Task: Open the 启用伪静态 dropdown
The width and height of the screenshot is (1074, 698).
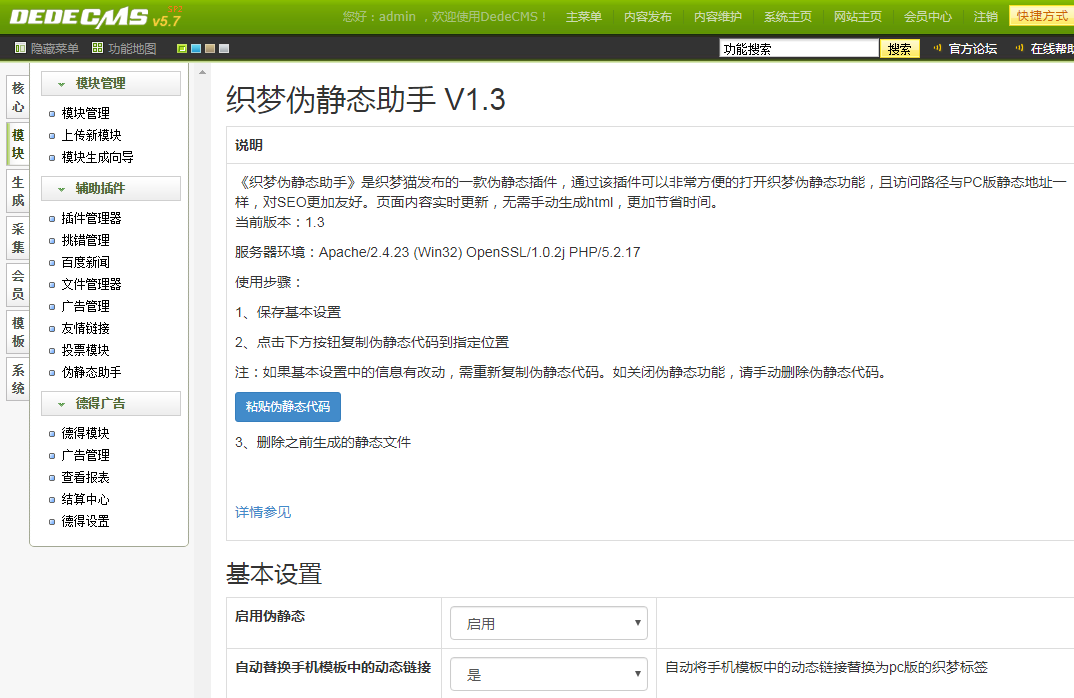Action: tap(549, 623)
